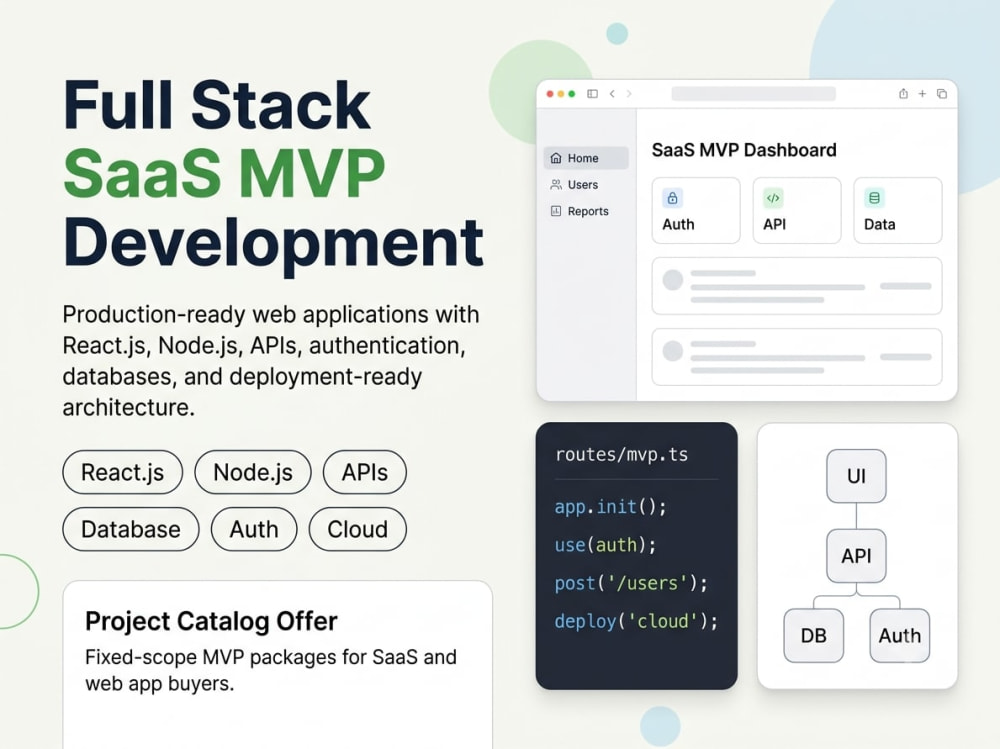Viewport: 1000px width, 749px height.
Task: Click the share icon in the browser toolbar
Action: tap(904, 94)
